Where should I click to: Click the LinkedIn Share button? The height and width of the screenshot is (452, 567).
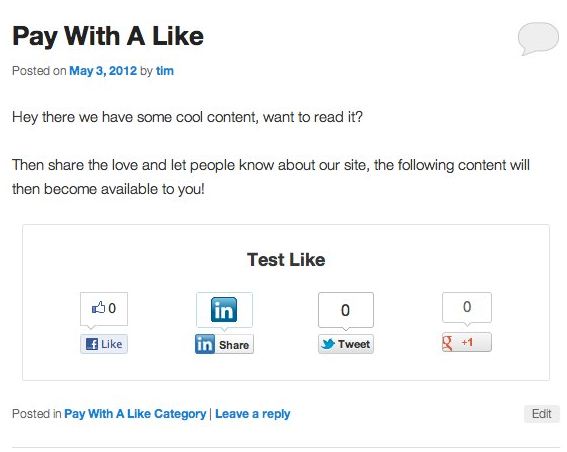[x=224, y=344]
